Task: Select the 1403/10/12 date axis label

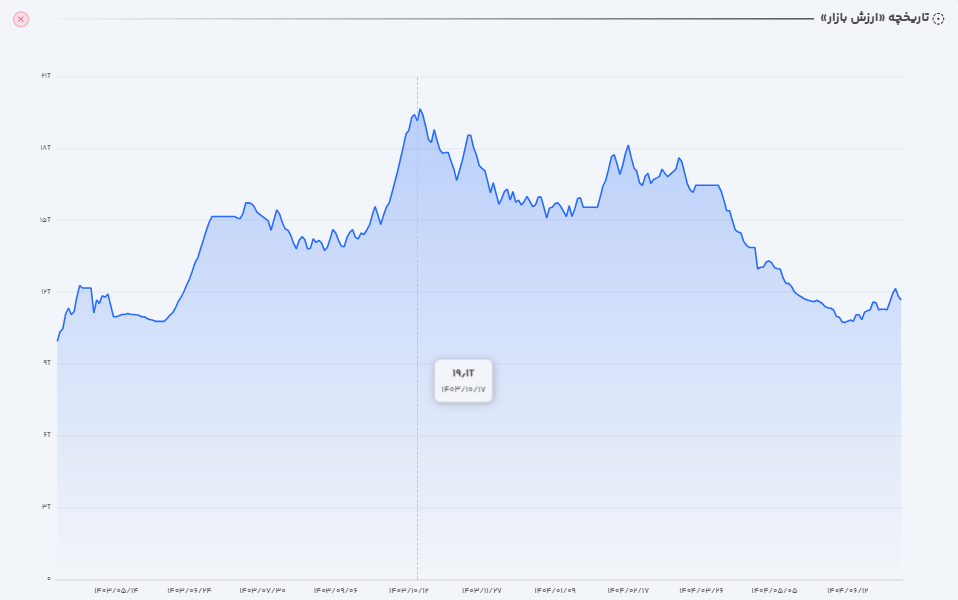Action: (409, 590)
